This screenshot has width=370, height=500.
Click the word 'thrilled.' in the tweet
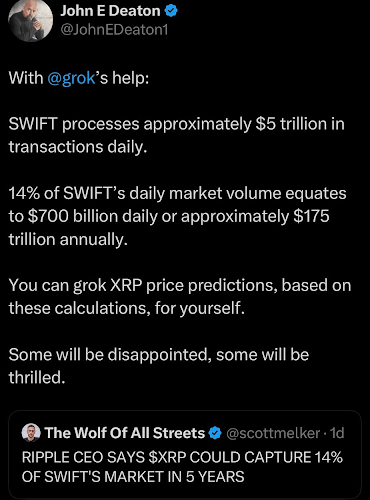pyautogui.click(x=37, y=378)
